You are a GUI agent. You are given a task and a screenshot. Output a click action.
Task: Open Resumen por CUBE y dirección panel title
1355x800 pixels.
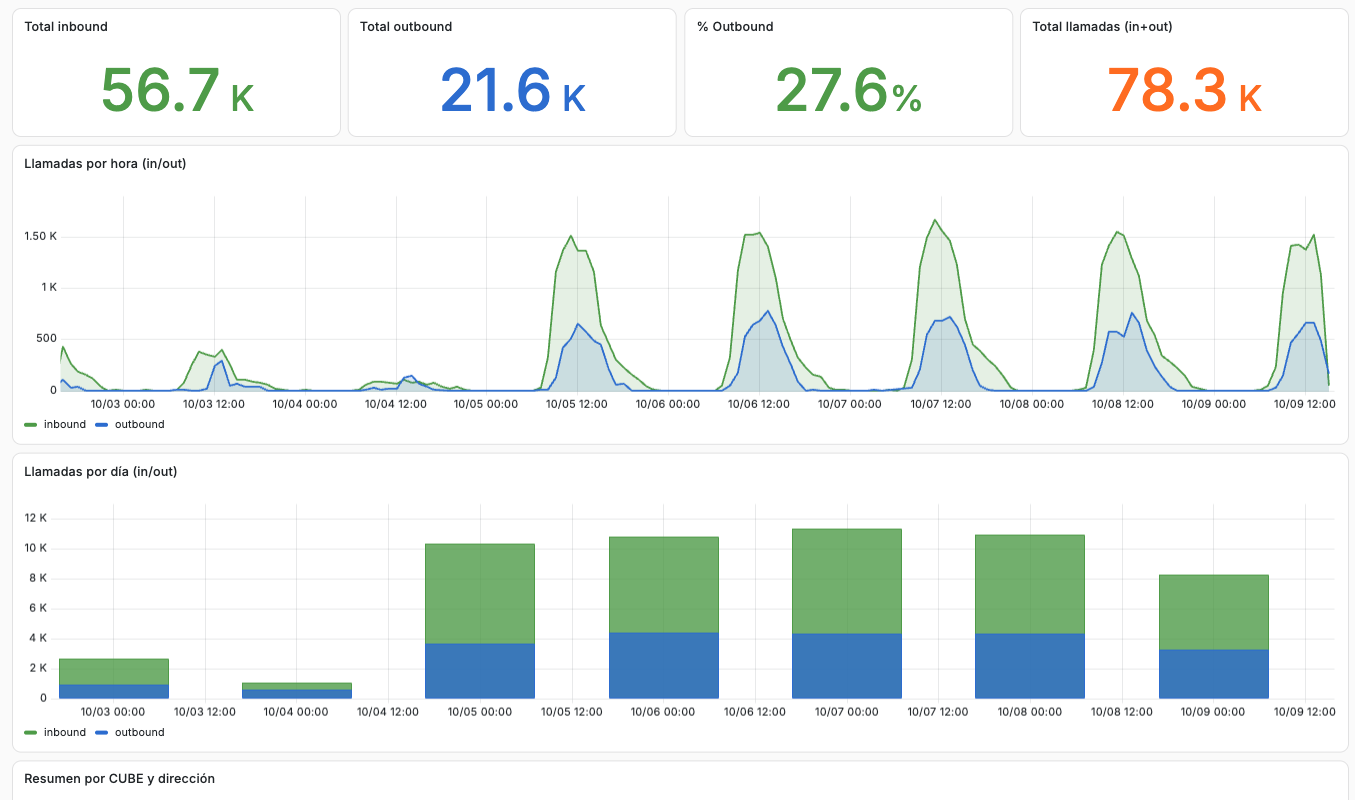tap(119, 778)
